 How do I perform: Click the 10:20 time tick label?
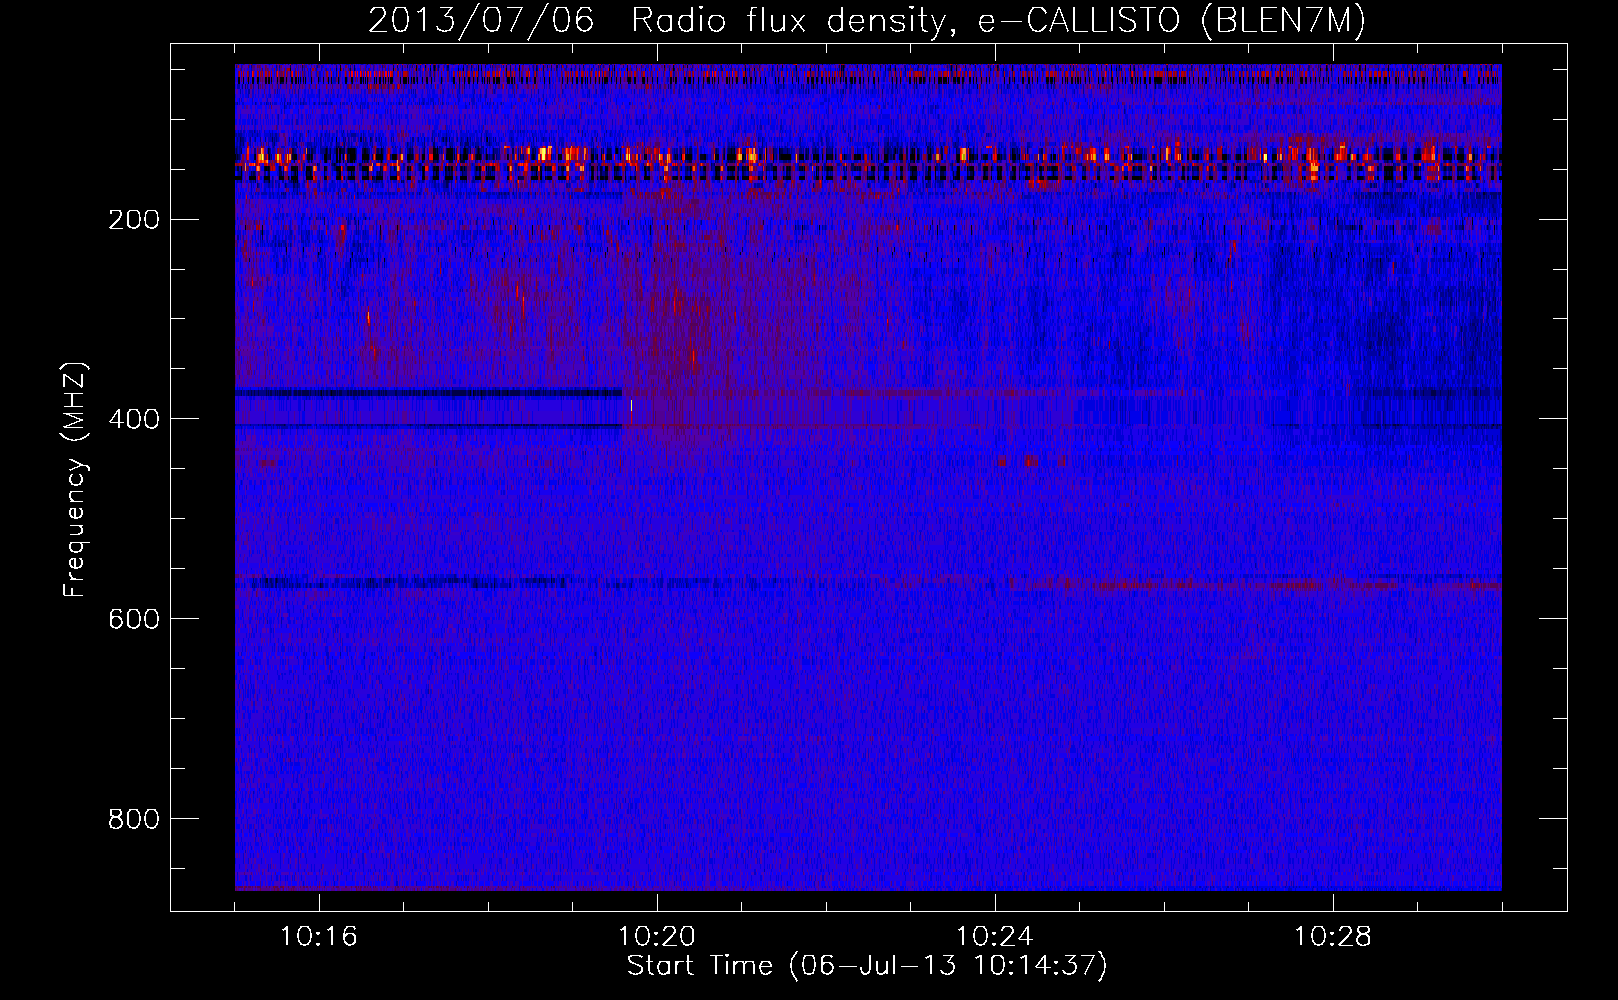point(657,937)
